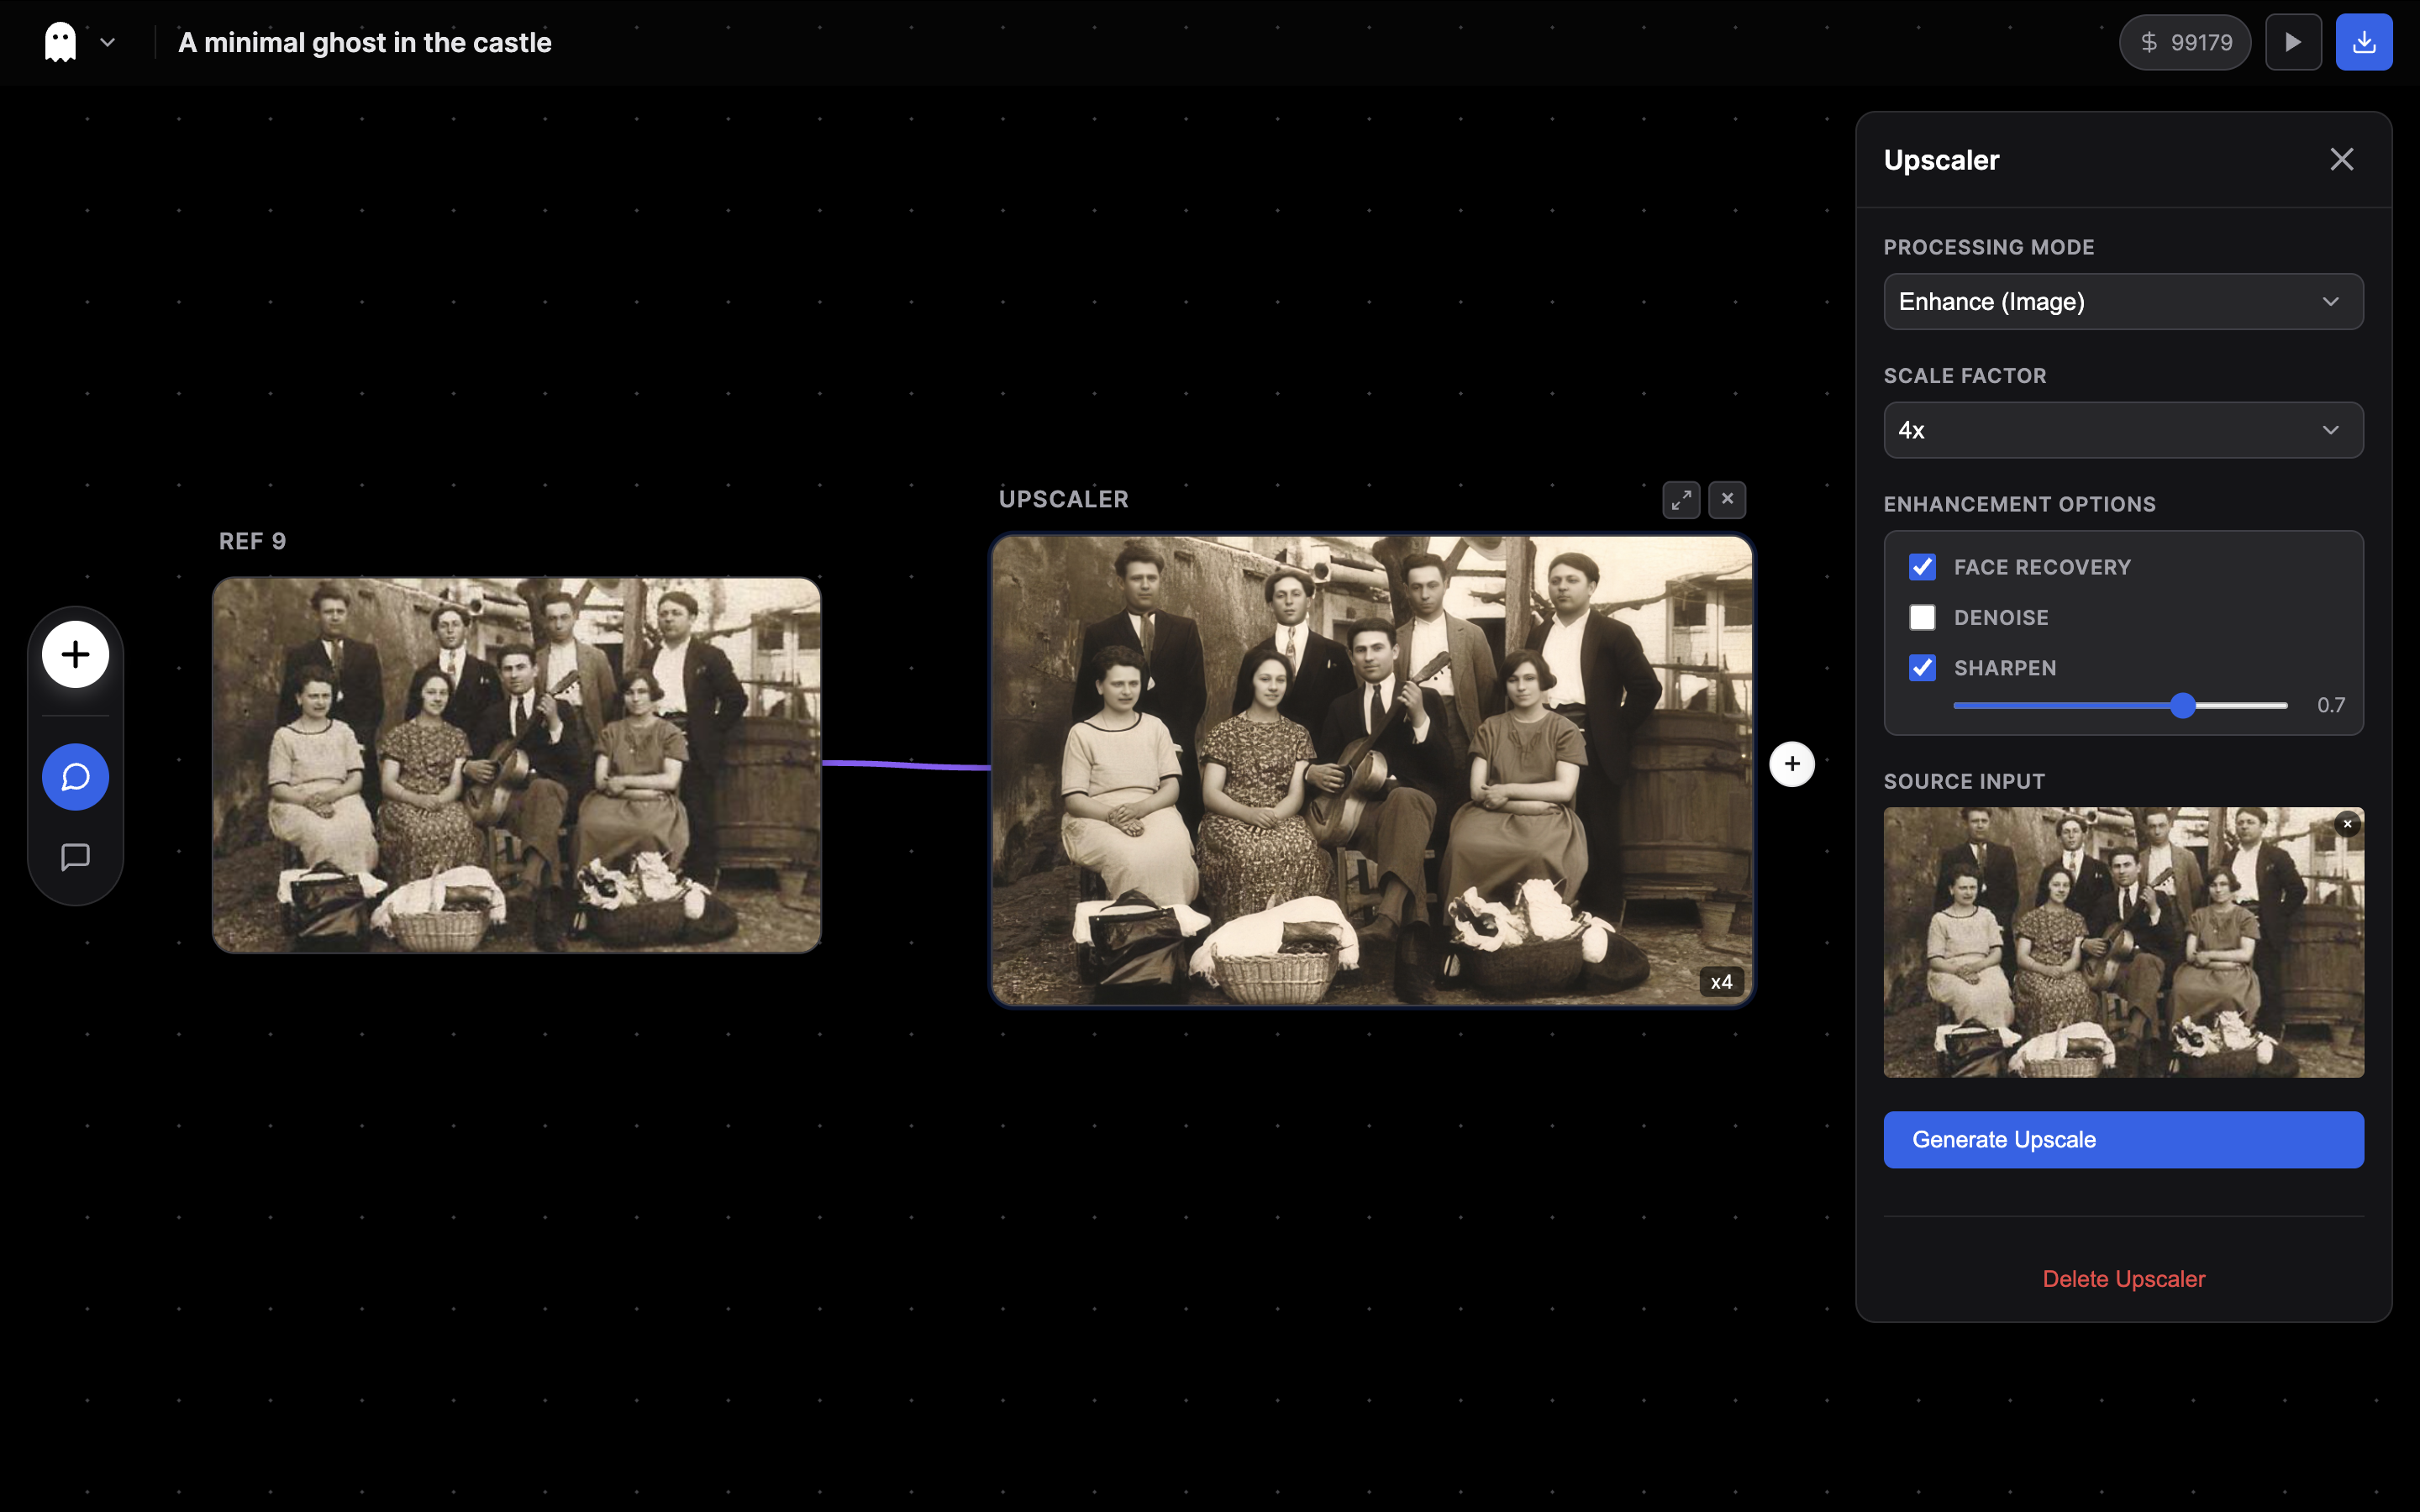Open the Processing Mode dropdown
This screenshot has height=1512, width=2420.
2123,302
